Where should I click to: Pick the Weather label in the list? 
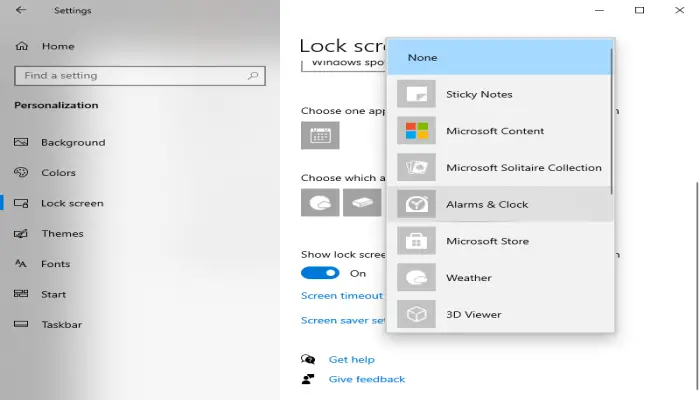point(468,278)
